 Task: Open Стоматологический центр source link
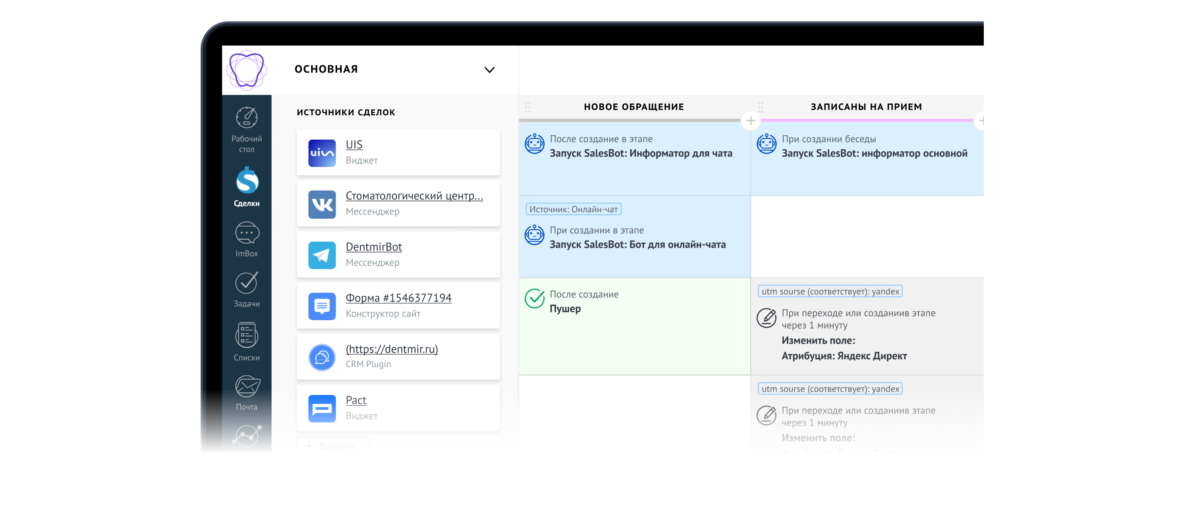click(x=415, y=196)
